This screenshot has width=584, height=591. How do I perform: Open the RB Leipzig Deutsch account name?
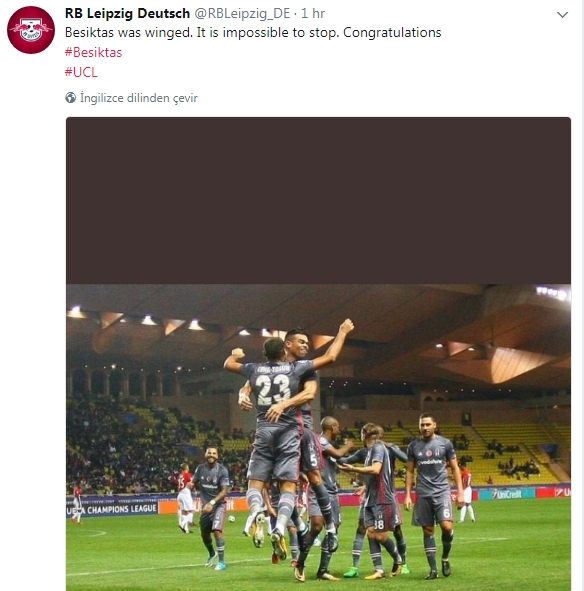click(127, 13)
